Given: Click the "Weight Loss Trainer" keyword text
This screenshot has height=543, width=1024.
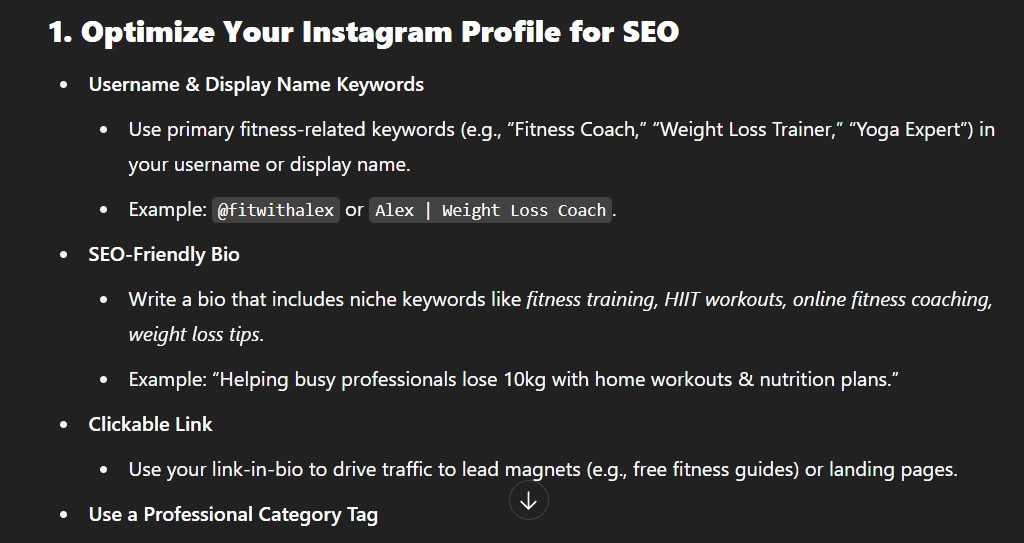Looking at the screenshot, I should pos(747,129).
